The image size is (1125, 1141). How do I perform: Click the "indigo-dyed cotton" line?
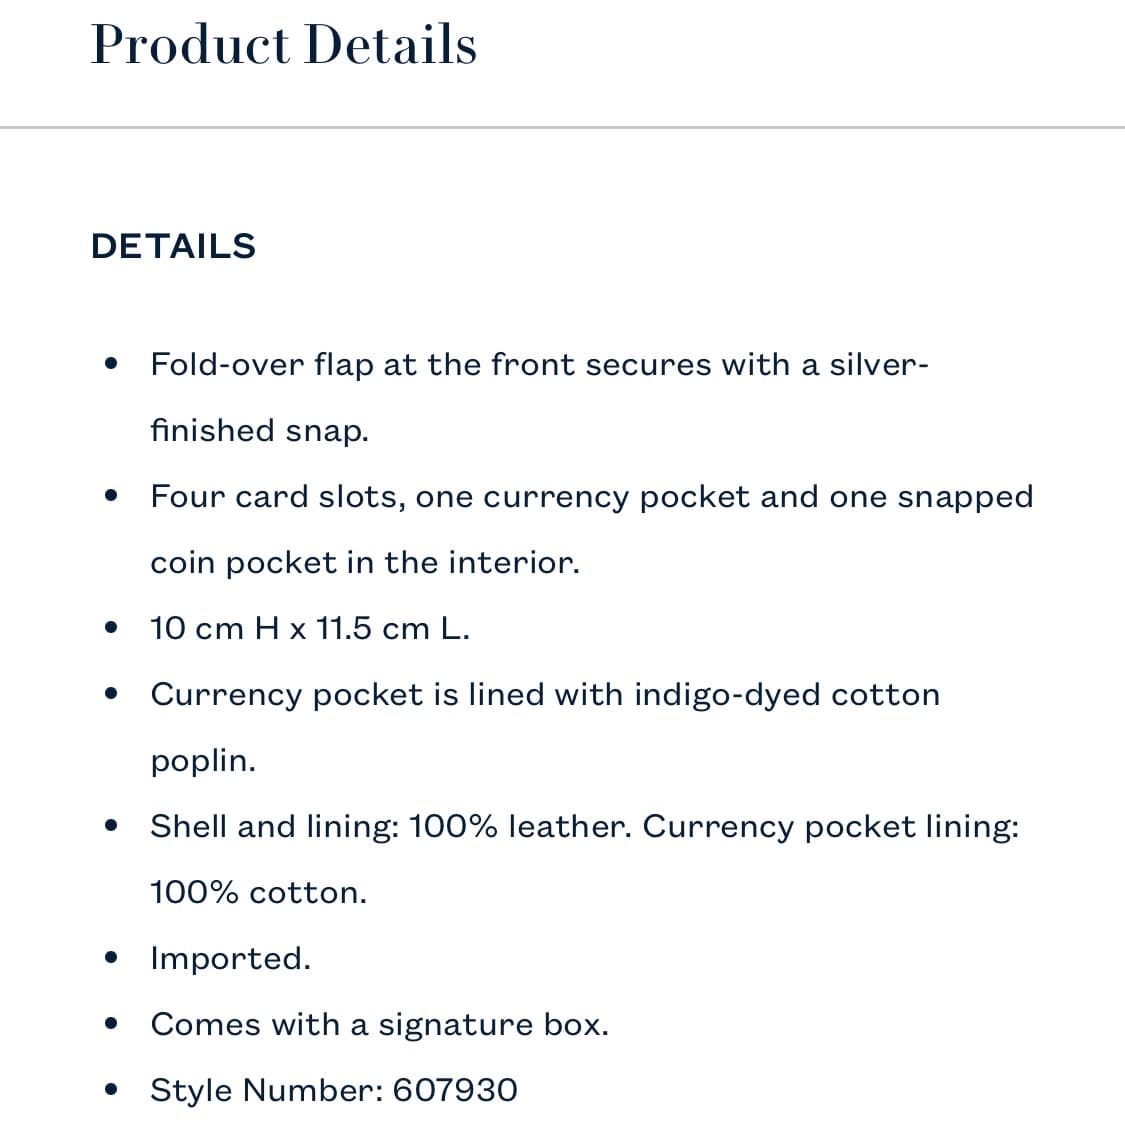pyautogui.click(x=545, y=695)
